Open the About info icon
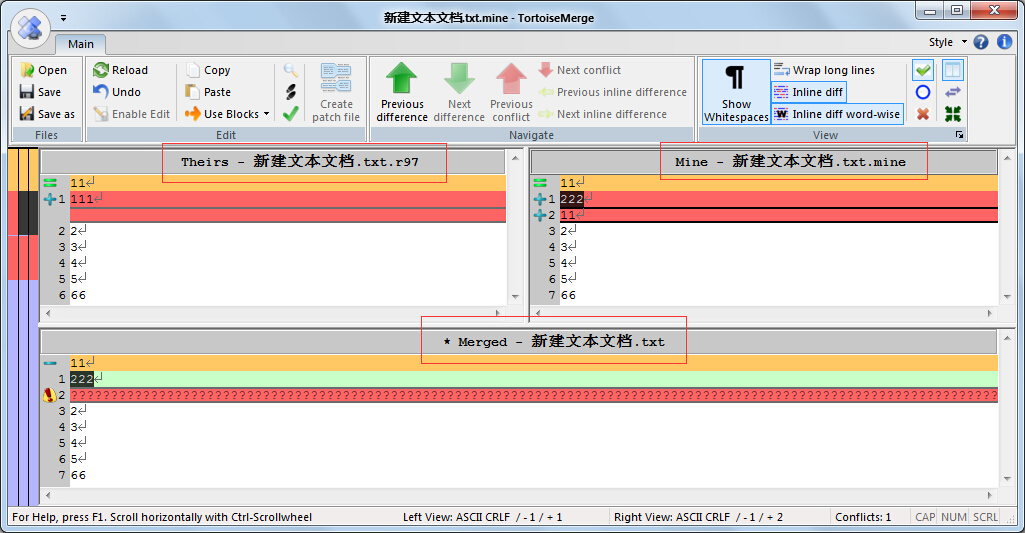 [x=1004, y=42]
